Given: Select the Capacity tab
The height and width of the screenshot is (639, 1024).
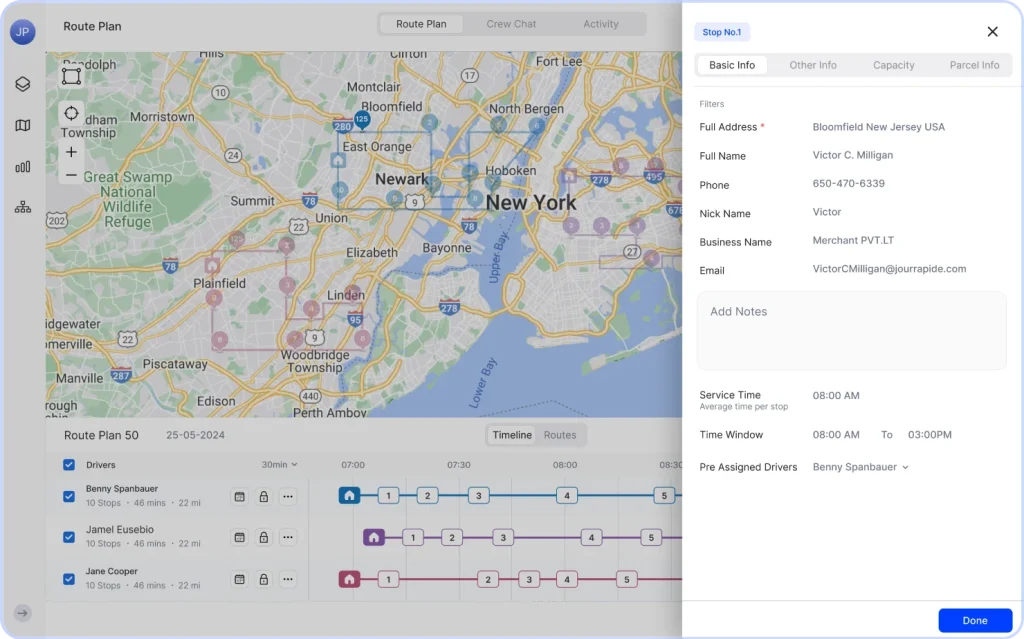Looking at the screenshot, I should point(894,65).
